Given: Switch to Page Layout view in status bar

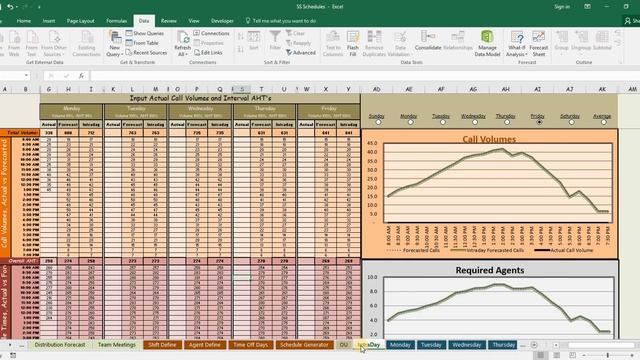Looking at the screenshot, I should [x=556, y=356].
